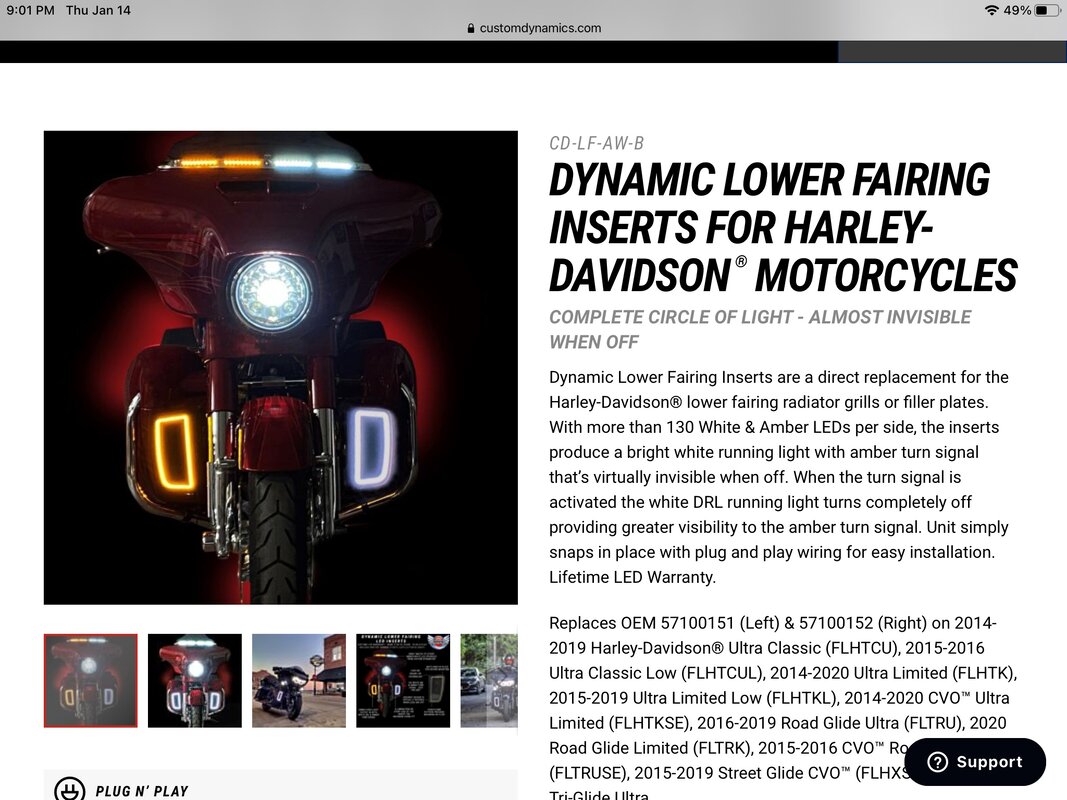Select fifth thumbnail of rider on road
The width and height of the screenshot is (1067, 800).
(x=489, y=680)
